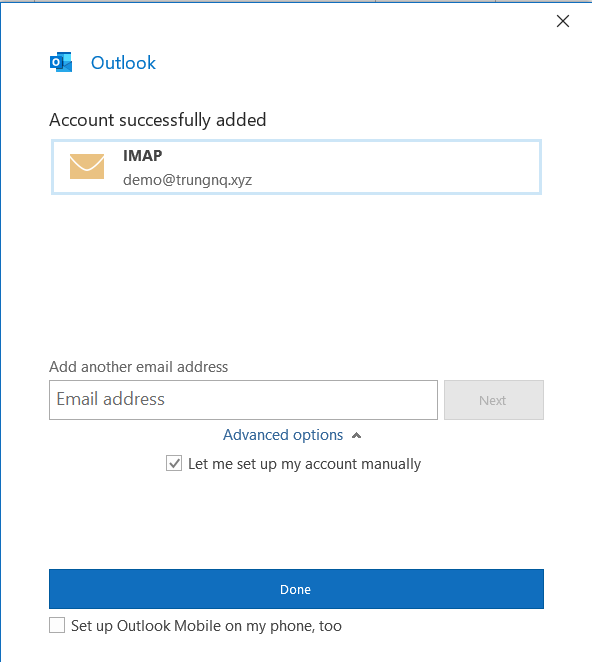Screen dimensions: 592x662
Task: Click the Done button
Action: (296, 589)
